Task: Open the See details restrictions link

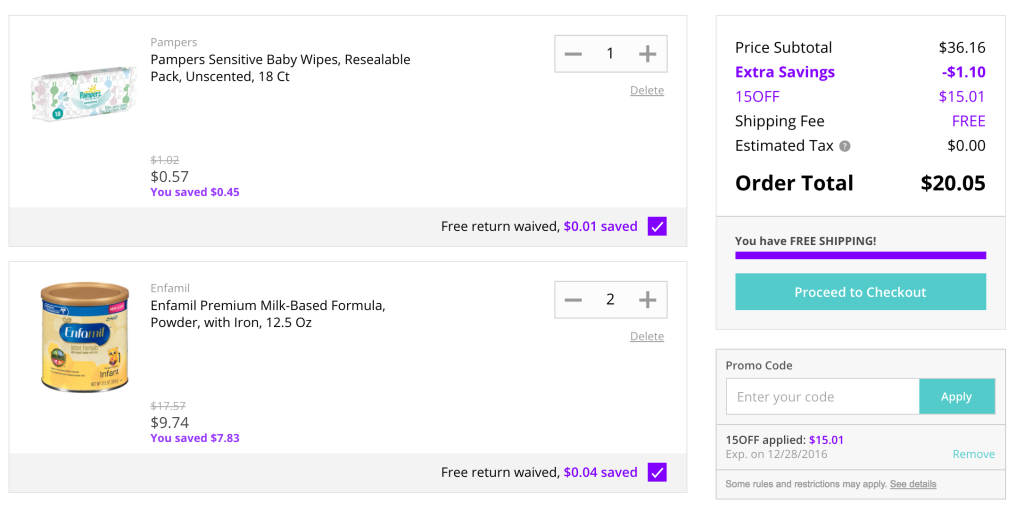Action: (x=913, y=484)
